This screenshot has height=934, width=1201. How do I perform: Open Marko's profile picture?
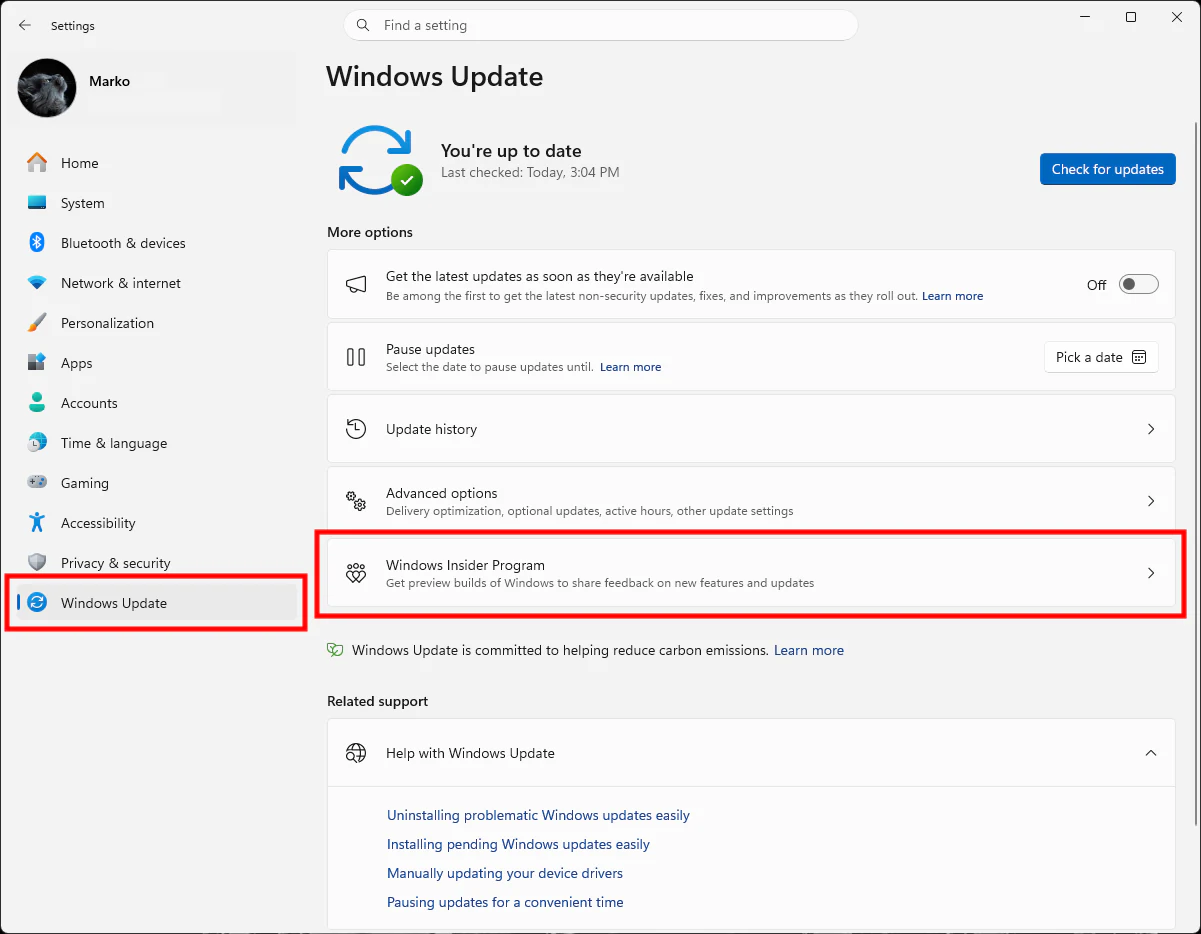[x=47, y=88]
